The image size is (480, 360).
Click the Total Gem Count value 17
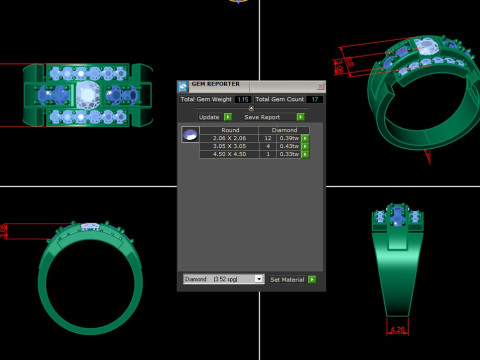point(314,99)
